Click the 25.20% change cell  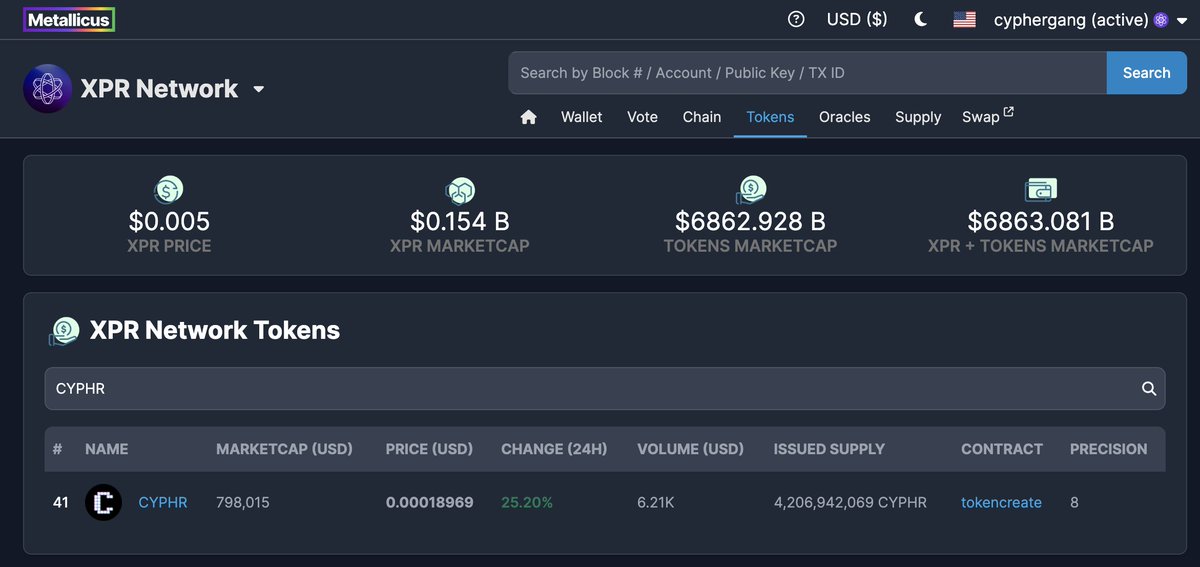coord(527,502)
